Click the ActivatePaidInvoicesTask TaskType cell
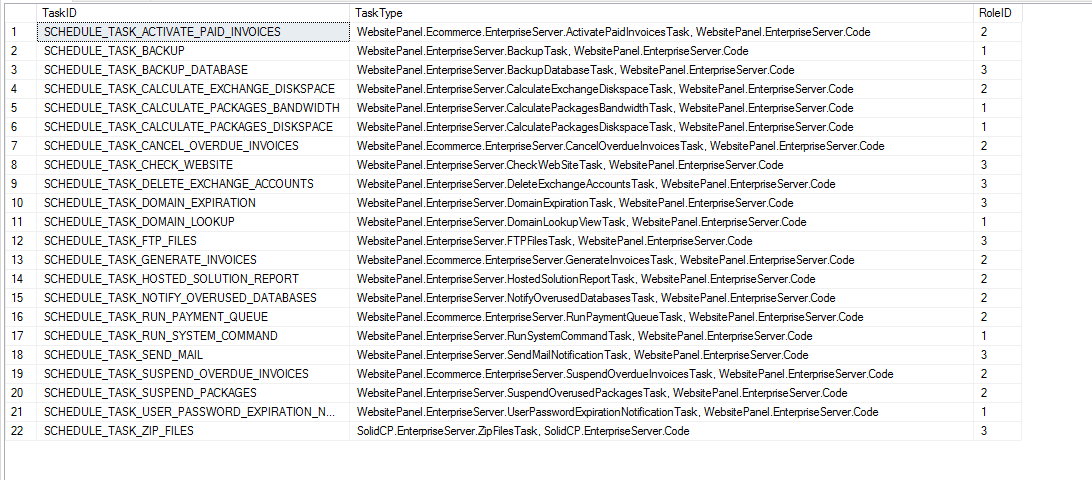The height and width of the screenshot is (480, 1092). (662, 32)
